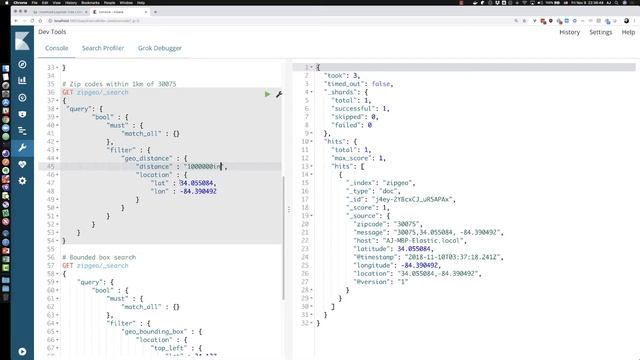Open Timelion mask icon in sidebar
640x360 pixels.
pyautogui.click(x=22, y=114)
